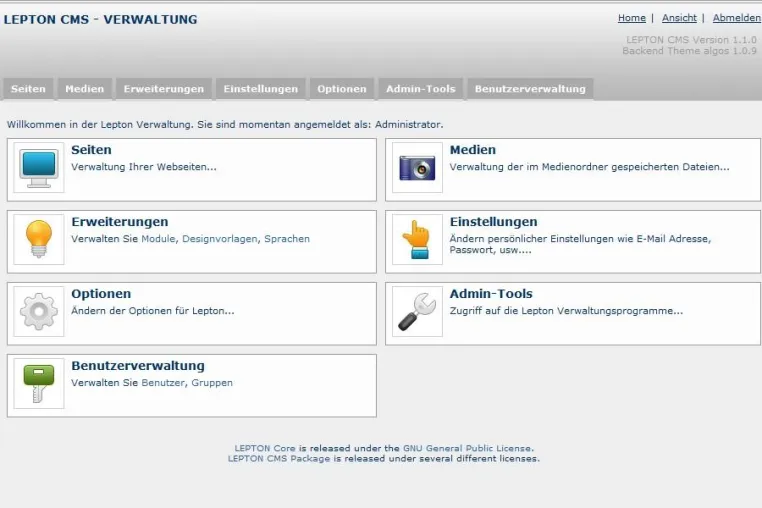Click the Seiten panel heading
The width and height of the screenshot is (762, 508).
coord(91,150)
